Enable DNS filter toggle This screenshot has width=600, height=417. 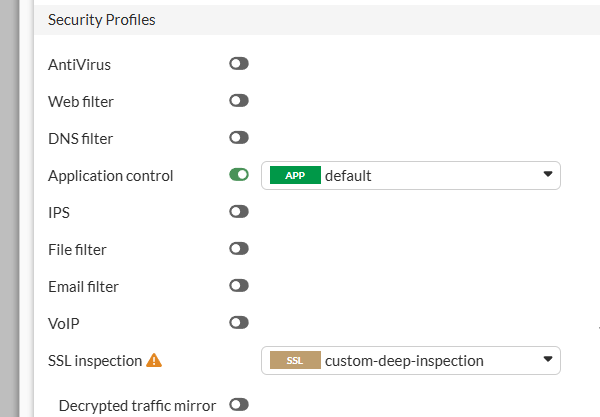coord(238,138)
